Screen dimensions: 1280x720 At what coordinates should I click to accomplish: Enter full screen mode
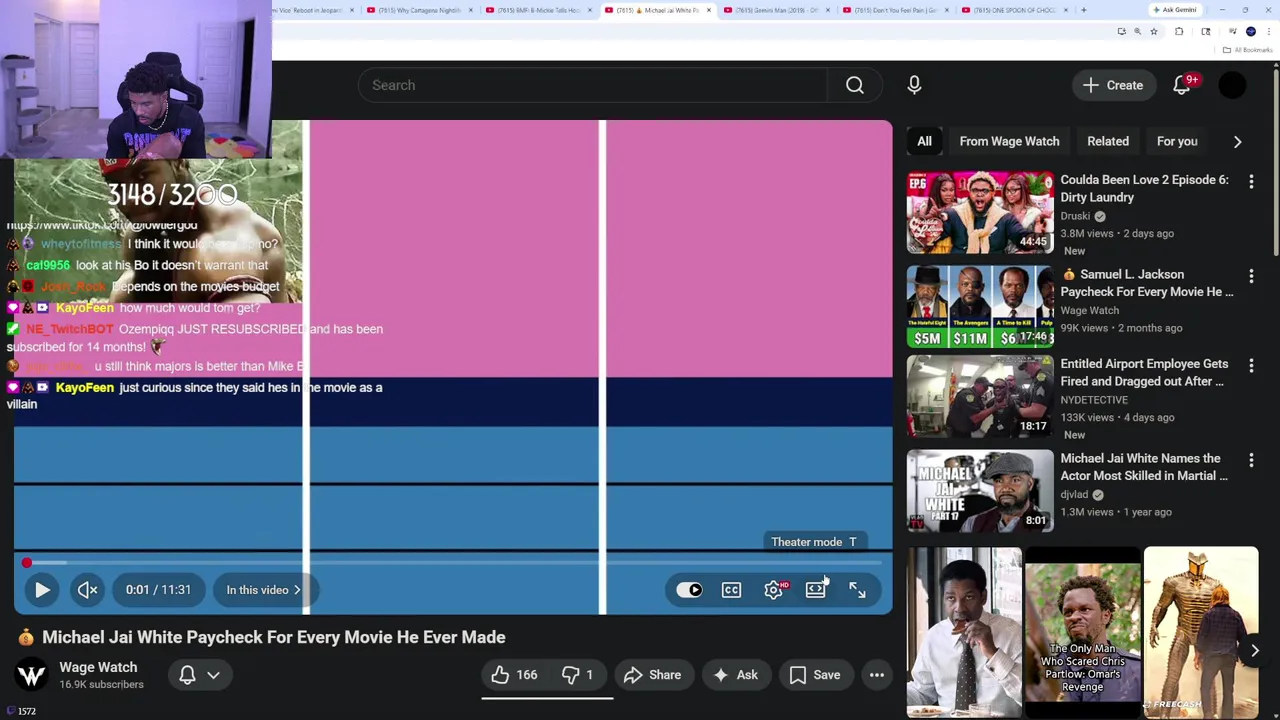[x=857, y=590]
